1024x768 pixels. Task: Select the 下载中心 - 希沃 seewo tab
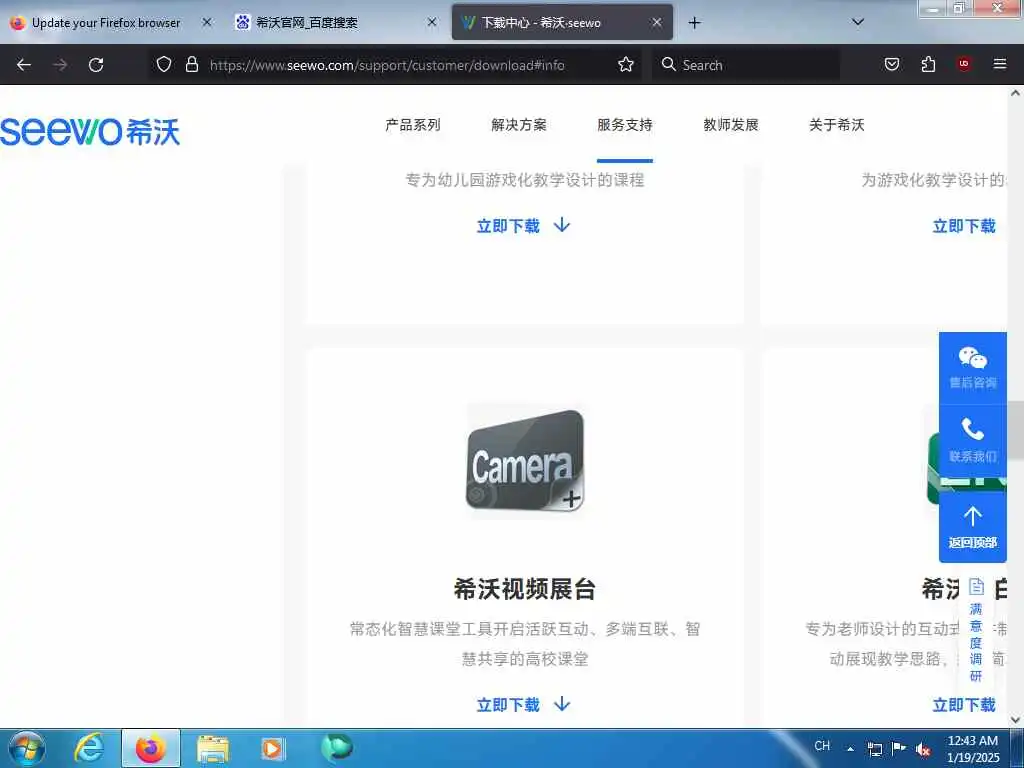(x=541, y=23)
